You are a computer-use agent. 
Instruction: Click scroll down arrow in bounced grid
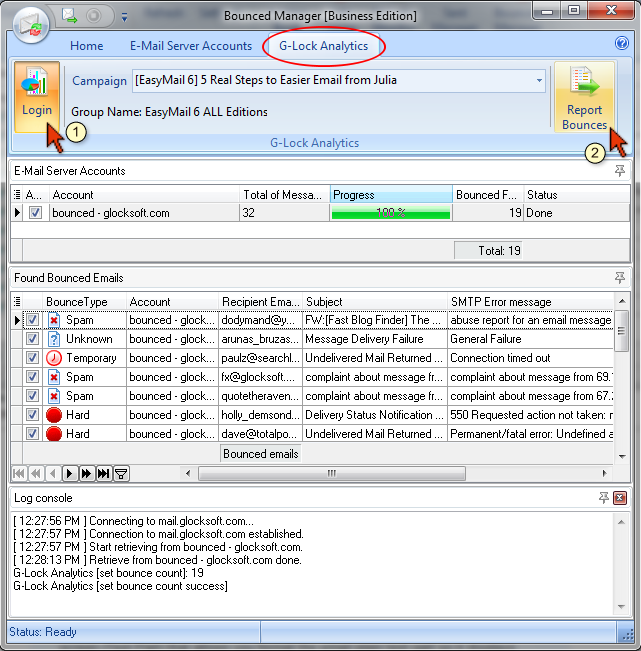(621, 456)
